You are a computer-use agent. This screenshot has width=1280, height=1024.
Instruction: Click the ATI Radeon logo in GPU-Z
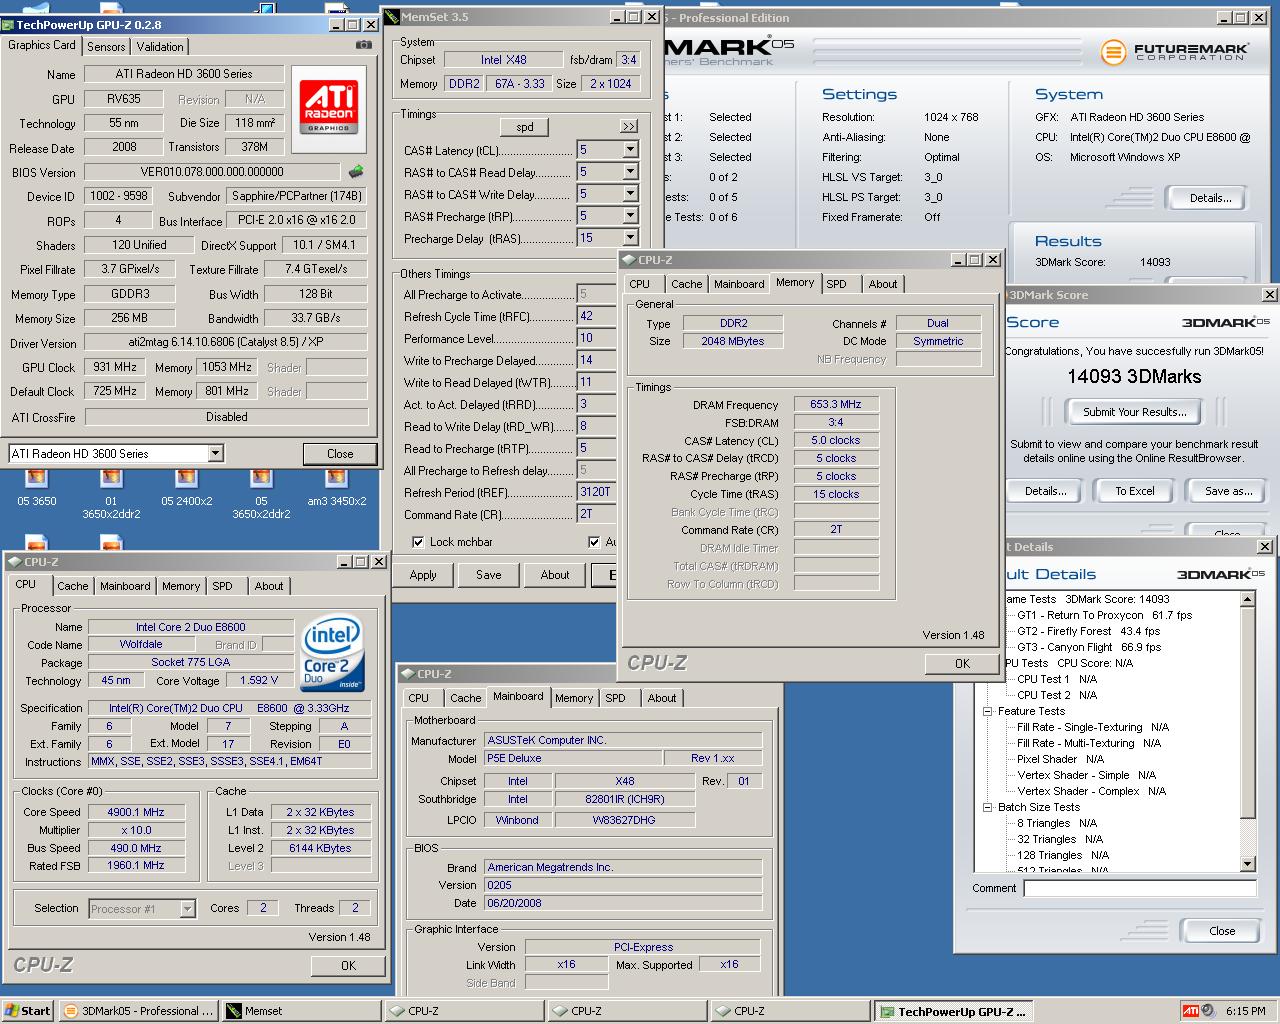(x=329, y=107)
